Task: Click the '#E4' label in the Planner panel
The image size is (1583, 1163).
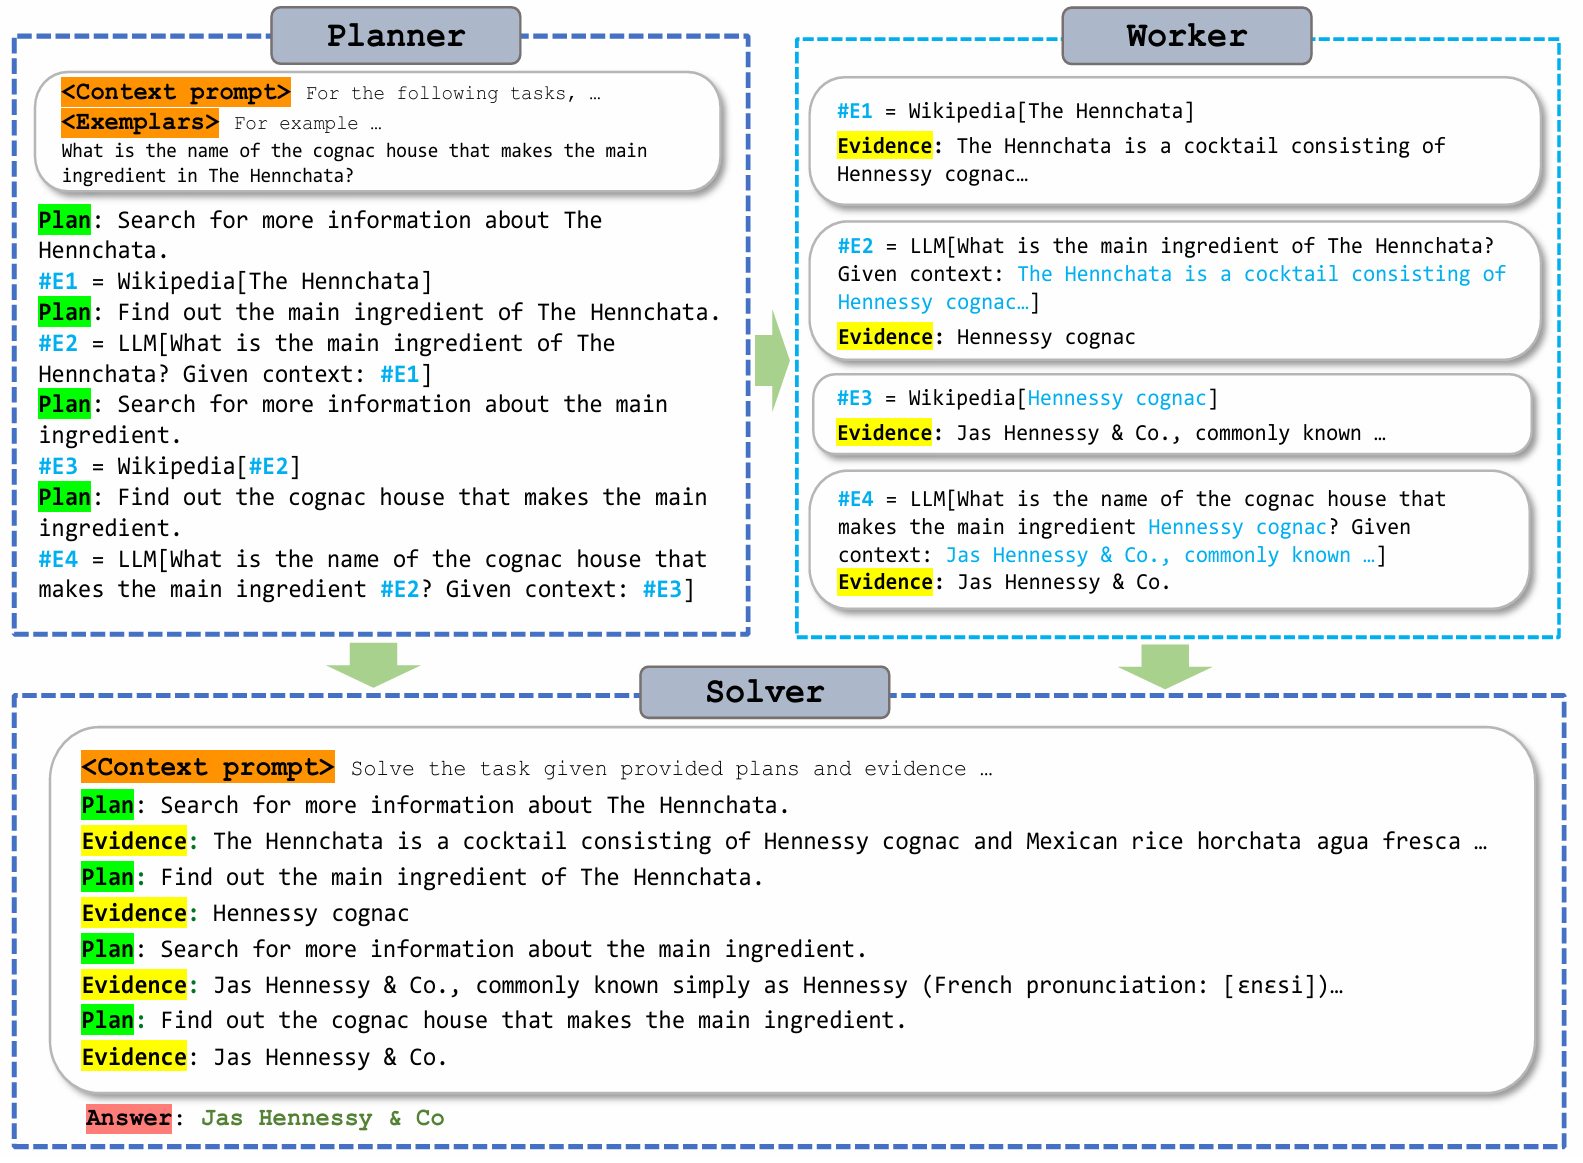Action: 58,559
